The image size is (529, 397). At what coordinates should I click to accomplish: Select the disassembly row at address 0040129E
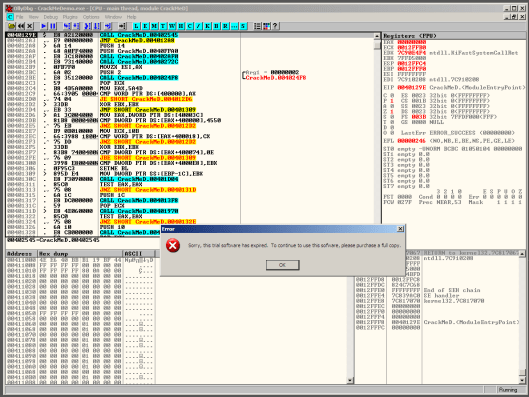[x=191, y=35]
